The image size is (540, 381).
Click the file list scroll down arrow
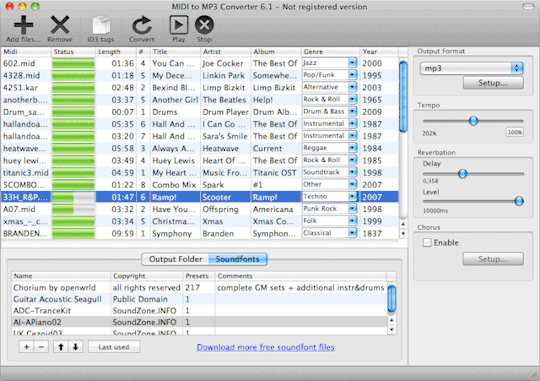pyautogui.click(x=403, y=234)
